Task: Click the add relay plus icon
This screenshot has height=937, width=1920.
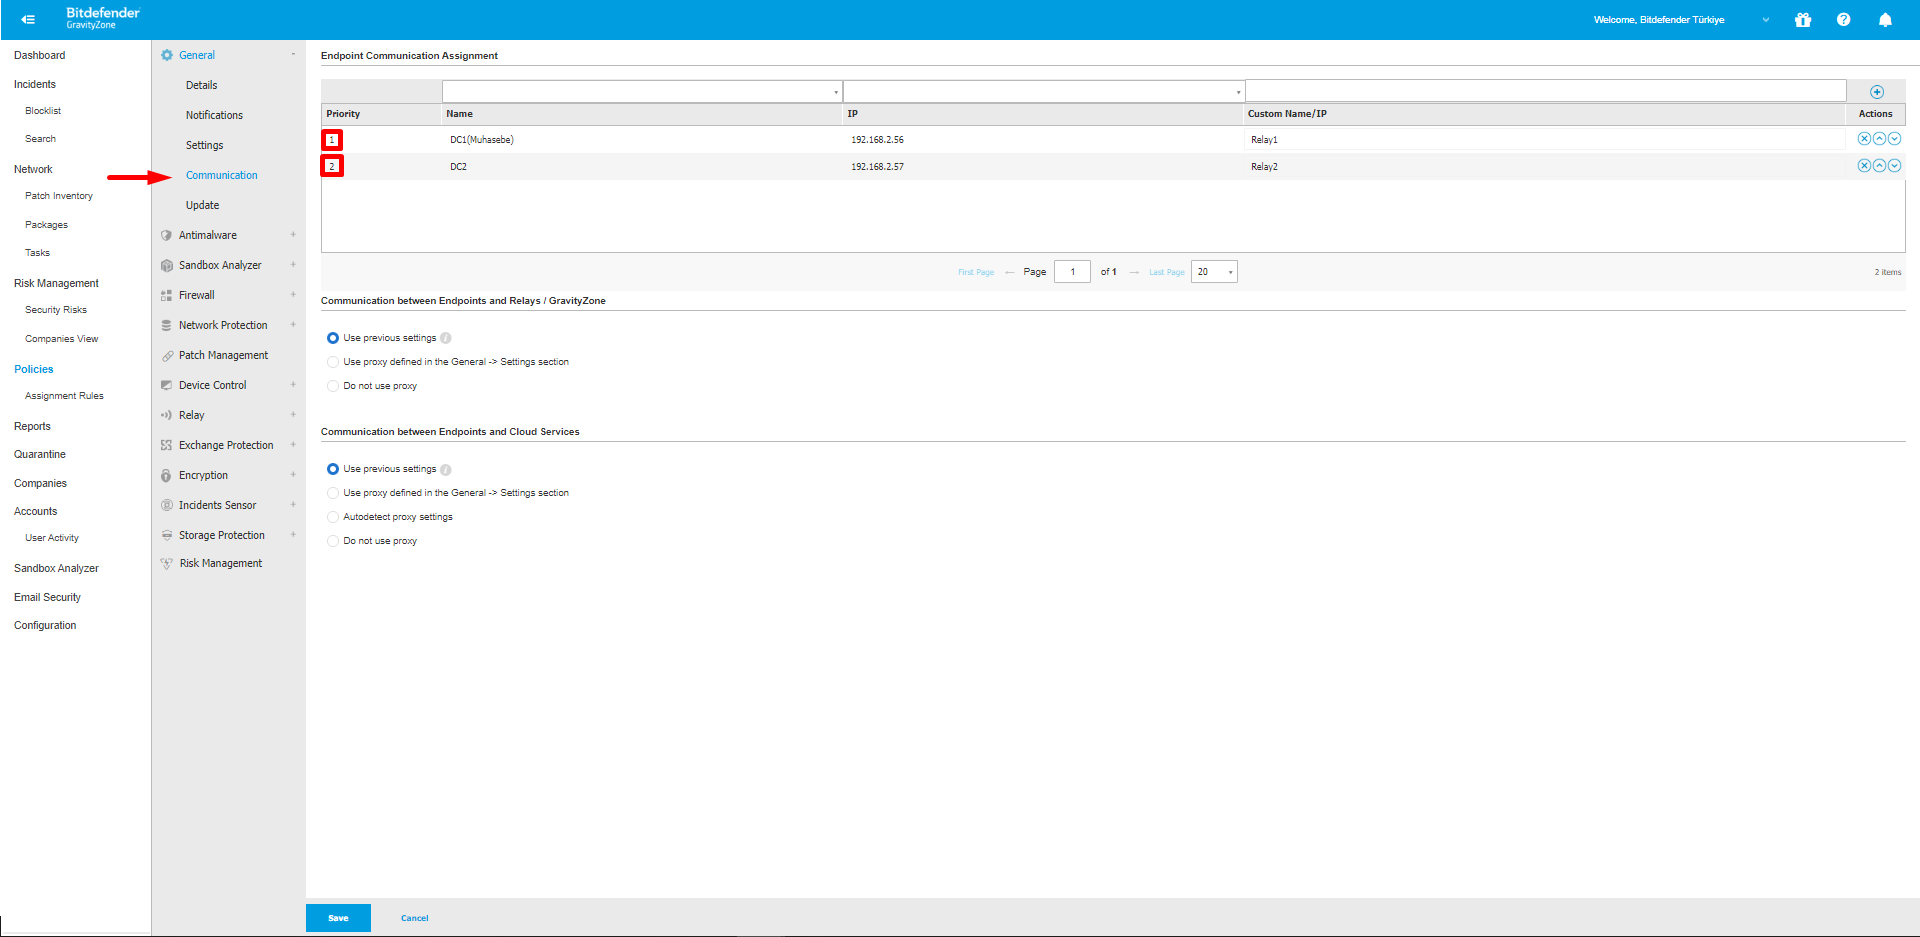Action: [x=1876, y=92]
